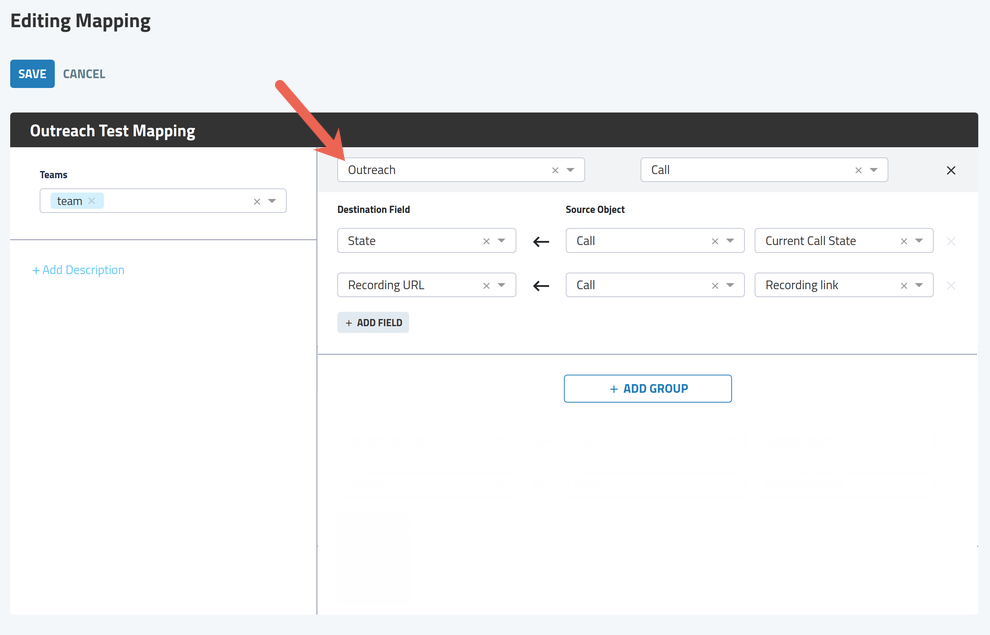Clear the State destination field
990x635 pixels.
point(486,241)
